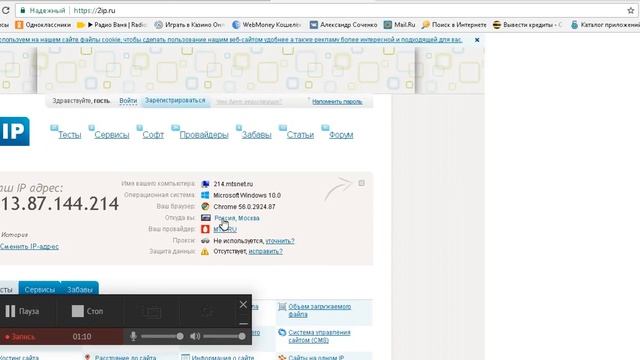Click the speaker icon in recorder
Image resolution: width=640 pixels, height=360 pixels.
(195, 336)
